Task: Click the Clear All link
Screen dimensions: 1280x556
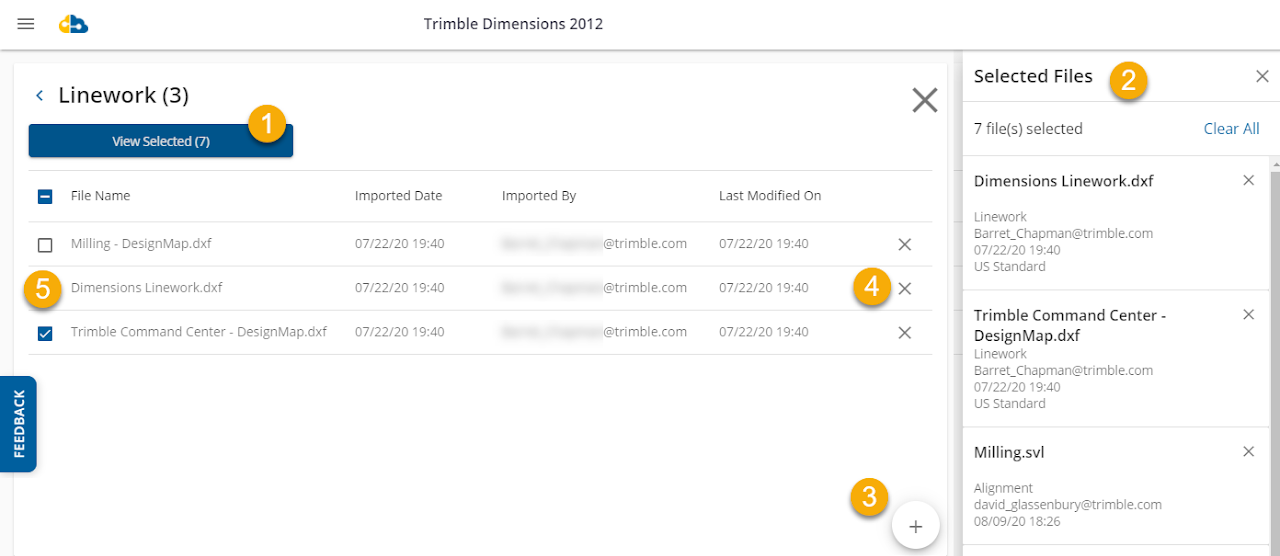Action: [x=1231, y=129]
